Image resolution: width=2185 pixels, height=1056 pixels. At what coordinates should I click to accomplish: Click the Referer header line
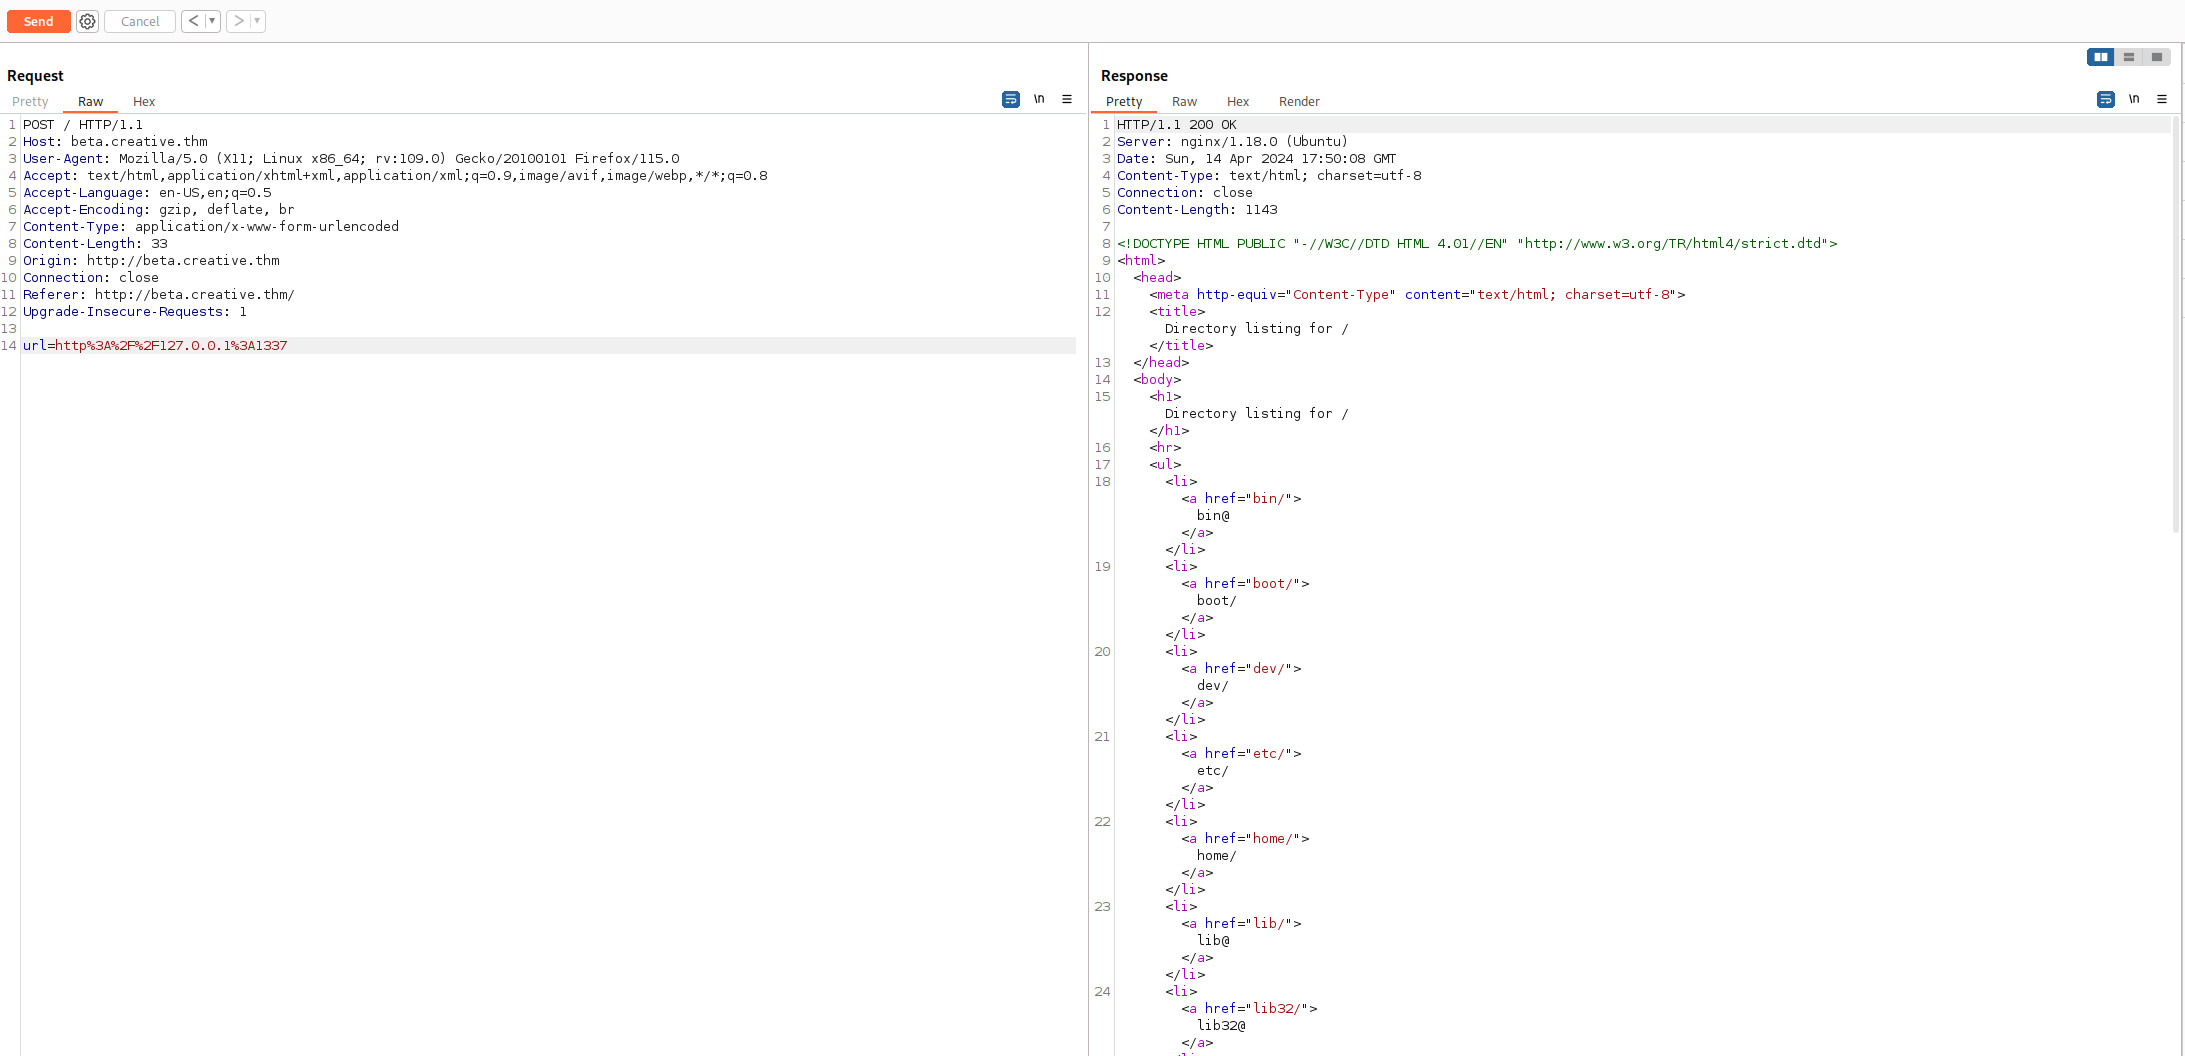(159, 294)
